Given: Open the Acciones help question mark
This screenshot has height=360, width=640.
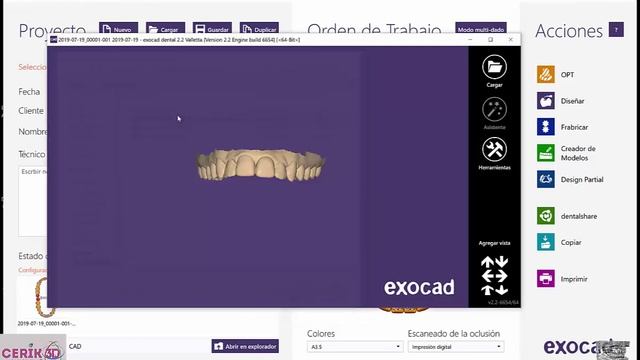Looking at the screenshot, I should point(616,29).
